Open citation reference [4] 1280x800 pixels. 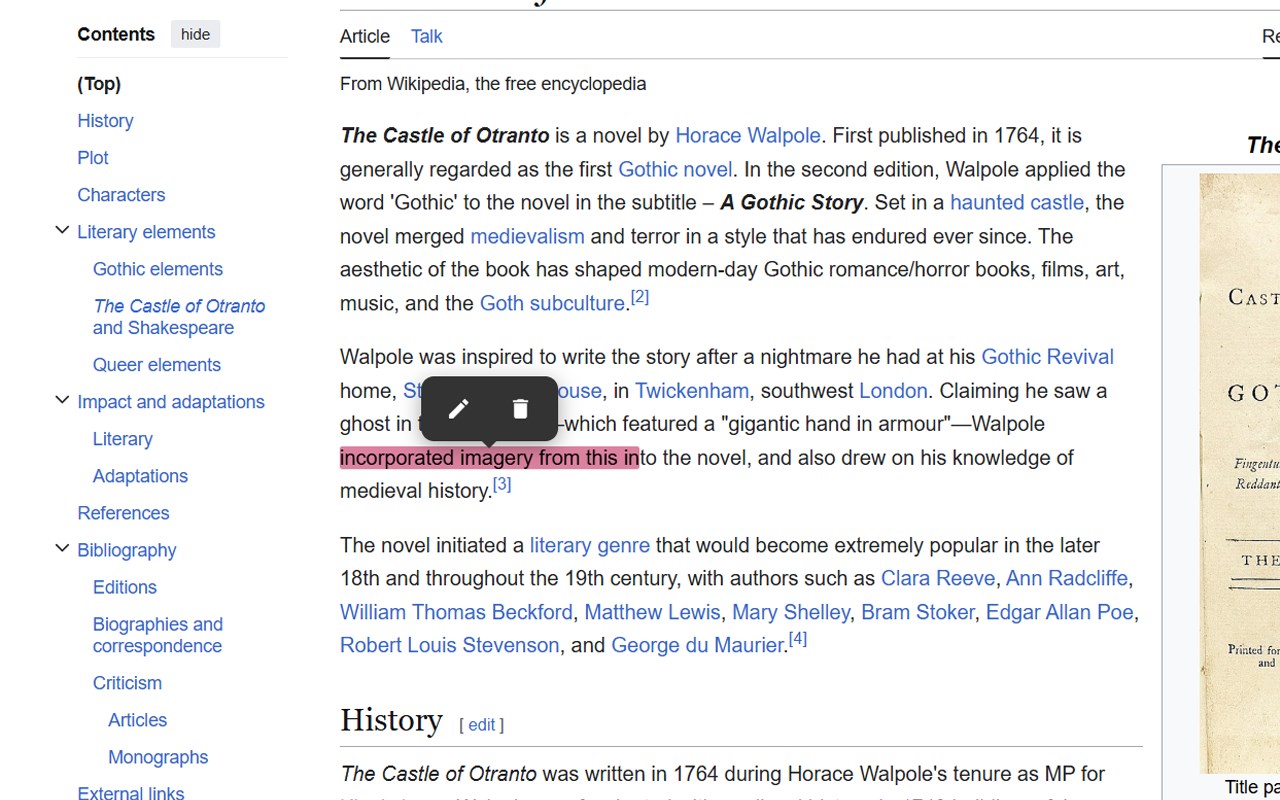pos(798,639)
